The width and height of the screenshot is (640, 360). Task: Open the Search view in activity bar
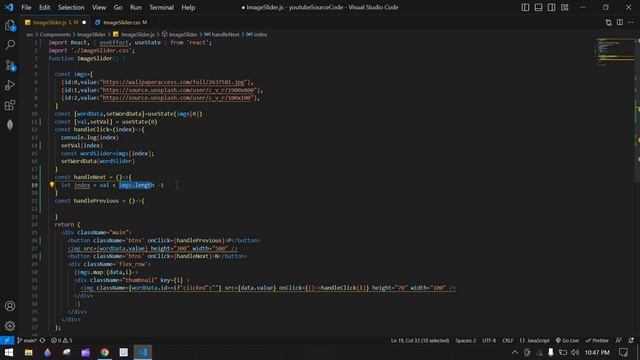[10, 44]
